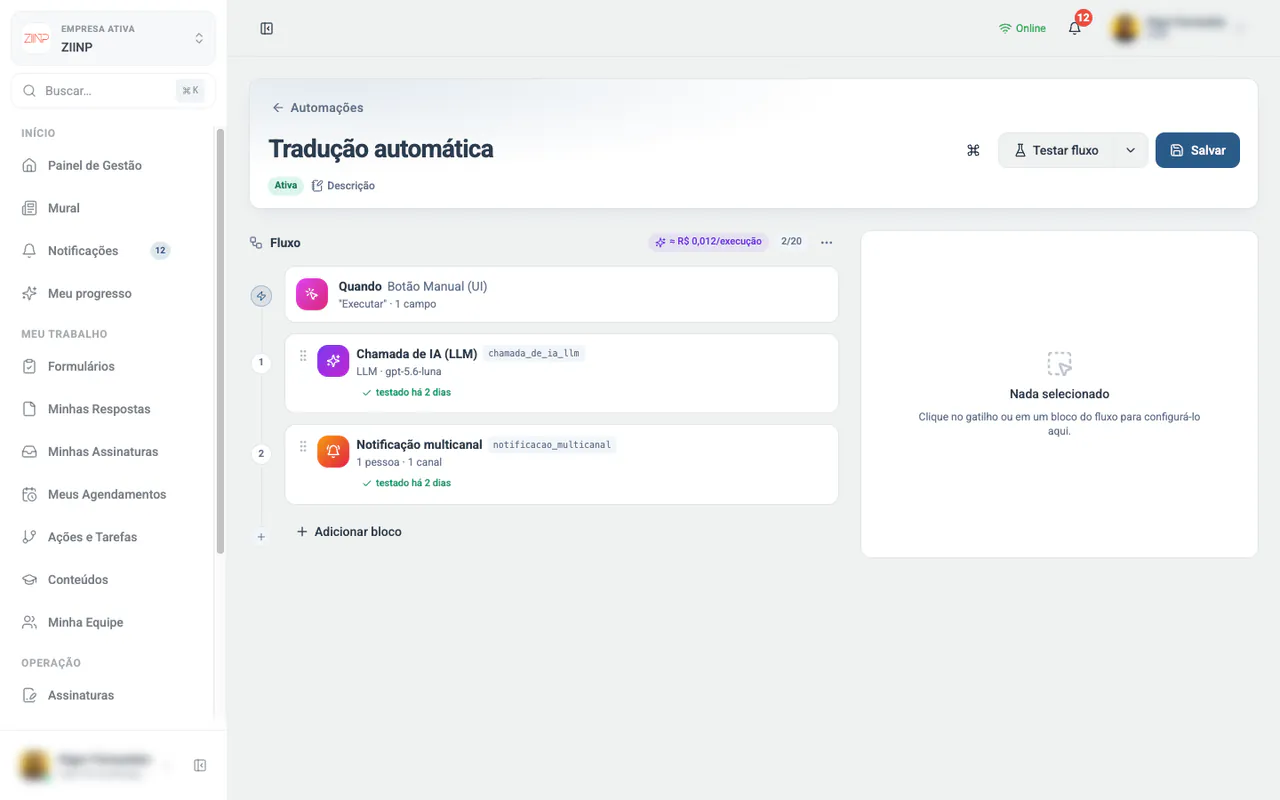This screenshot has height=800, width=1280.
Task: Save the flow with Salvar
Action: point(1197,150)
